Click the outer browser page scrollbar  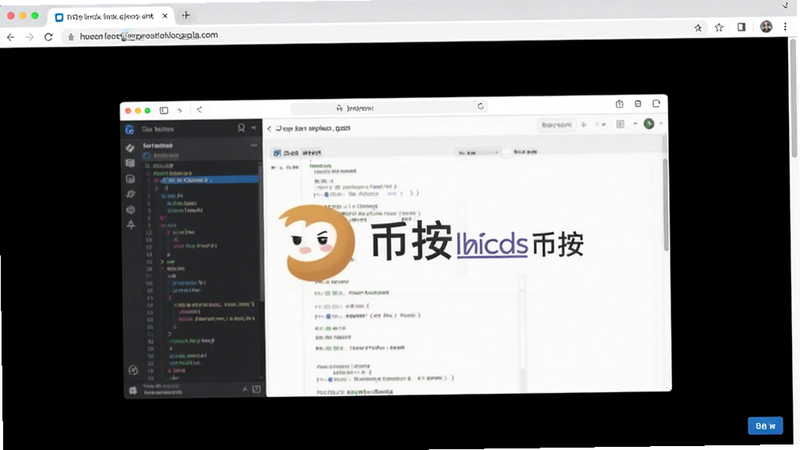click(x=793, y=99)
